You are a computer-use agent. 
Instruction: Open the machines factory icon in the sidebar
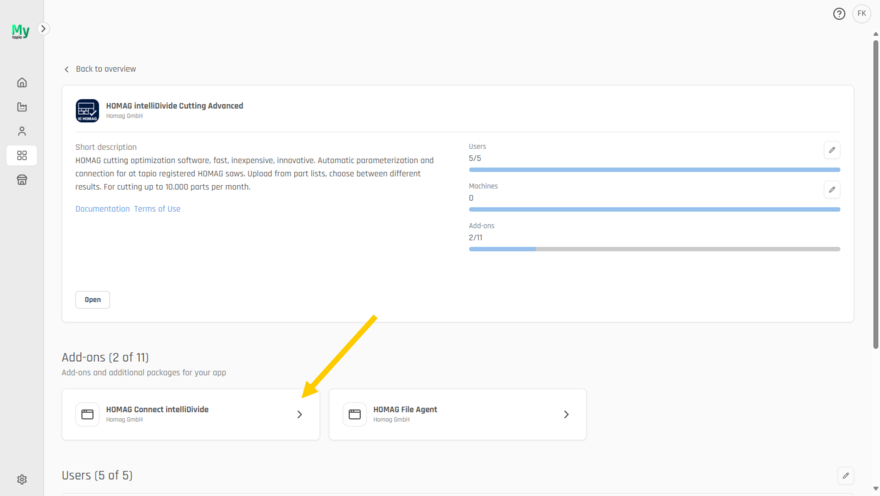pyautogui.click(x=22, y=107)
